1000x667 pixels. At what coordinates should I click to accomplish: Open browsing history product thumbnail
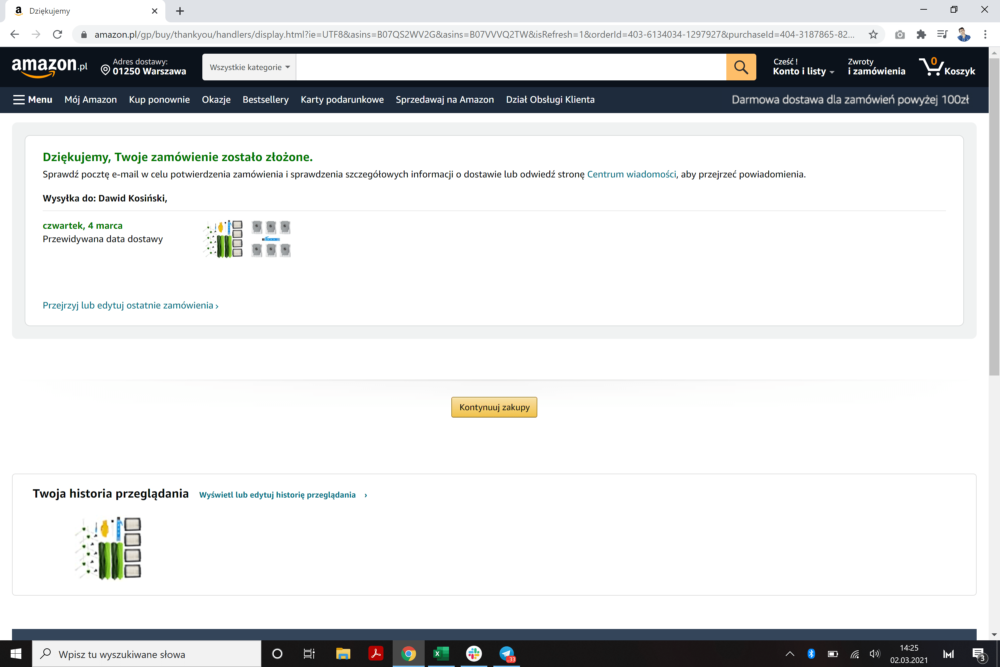109,548
